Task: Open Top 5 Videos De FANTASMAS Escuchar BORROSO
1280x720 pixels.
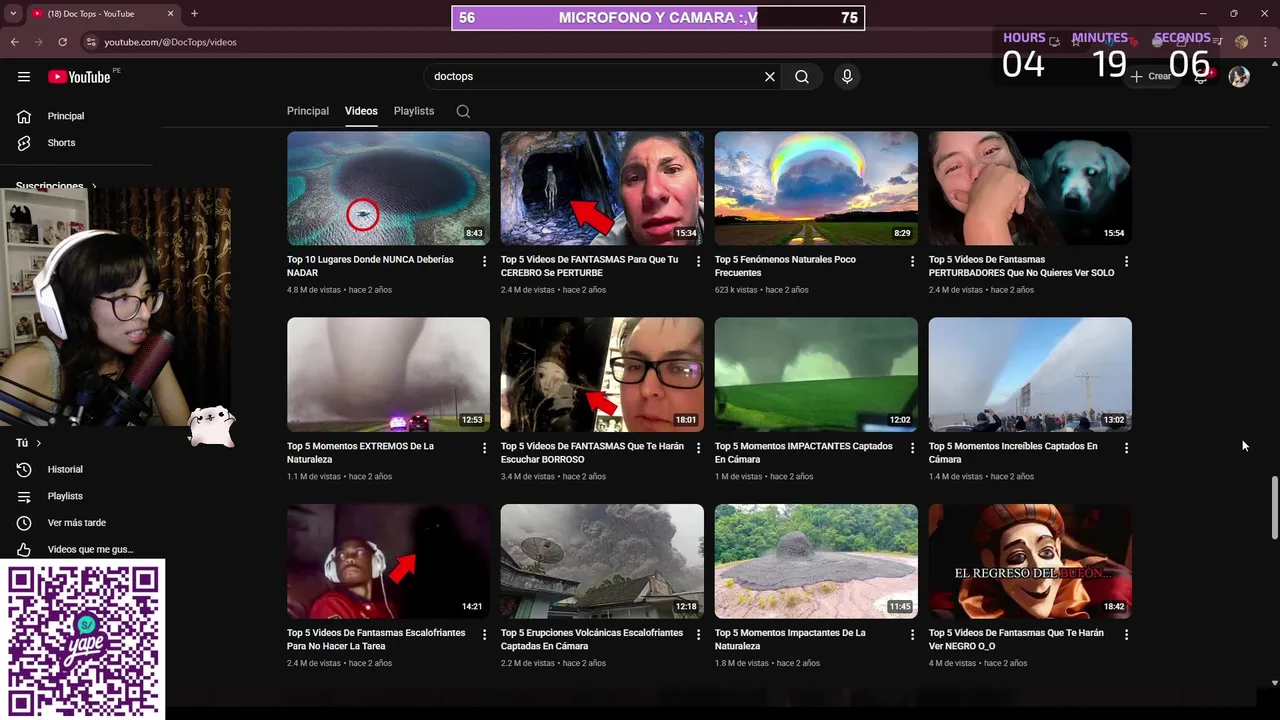Action: pyautogui.click(x=592, y=453)
